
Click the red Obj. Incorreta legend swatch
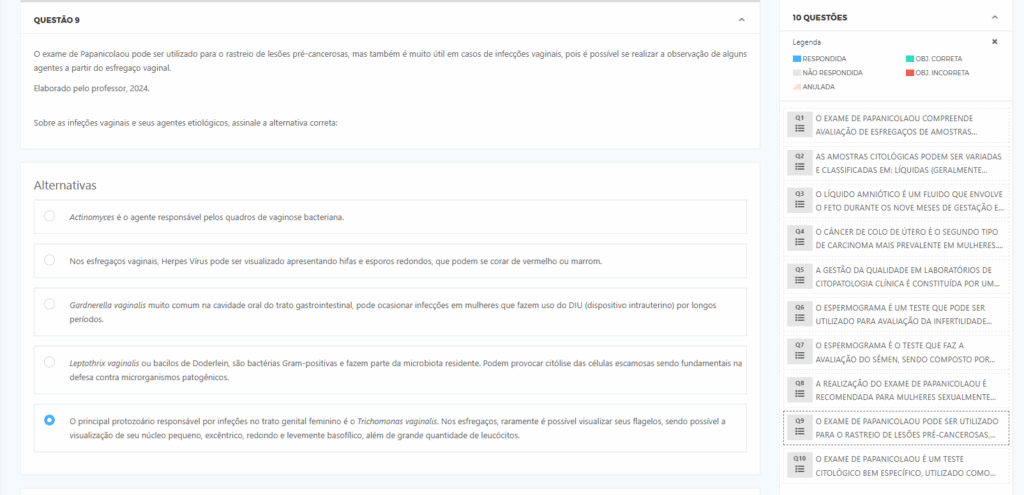[x=908, y=73]
